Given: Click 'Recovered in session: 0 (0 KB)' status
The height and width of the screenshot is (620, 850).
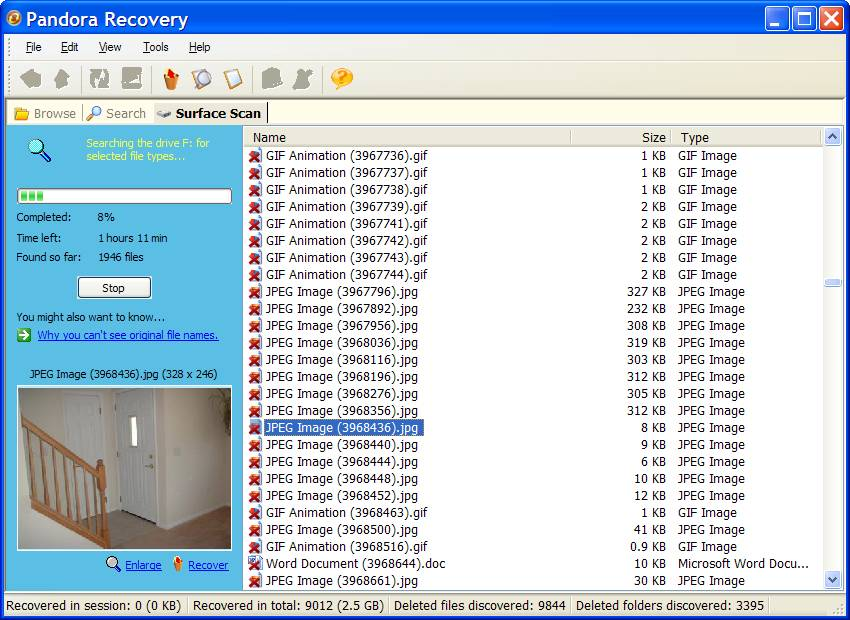Looking at the screenshot, I should click(x=94, y=605).
